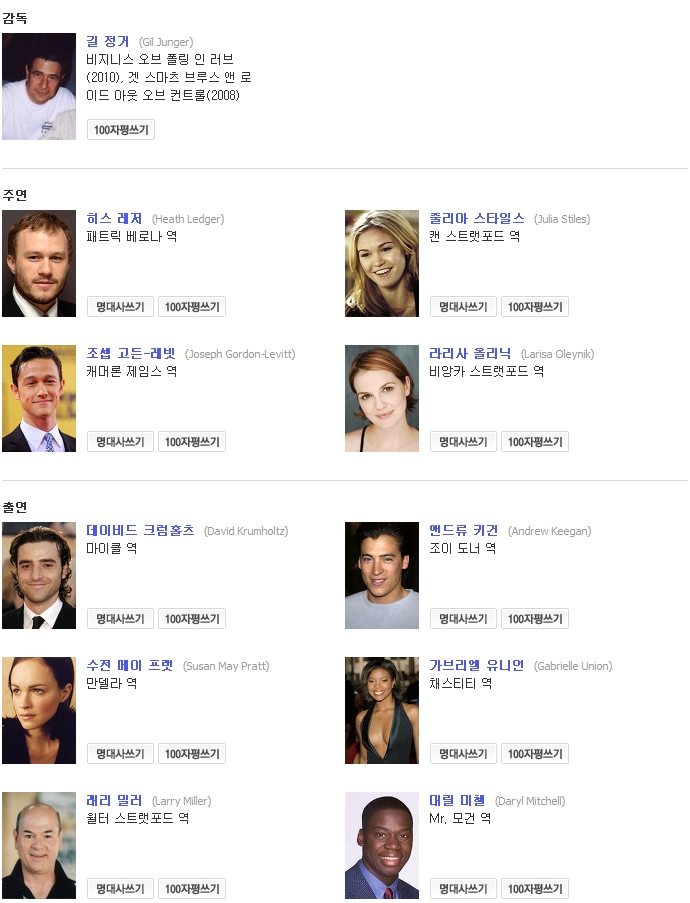
Task: Click 100자평쓰기 under director Gil Junger
Action: point(121,130)
